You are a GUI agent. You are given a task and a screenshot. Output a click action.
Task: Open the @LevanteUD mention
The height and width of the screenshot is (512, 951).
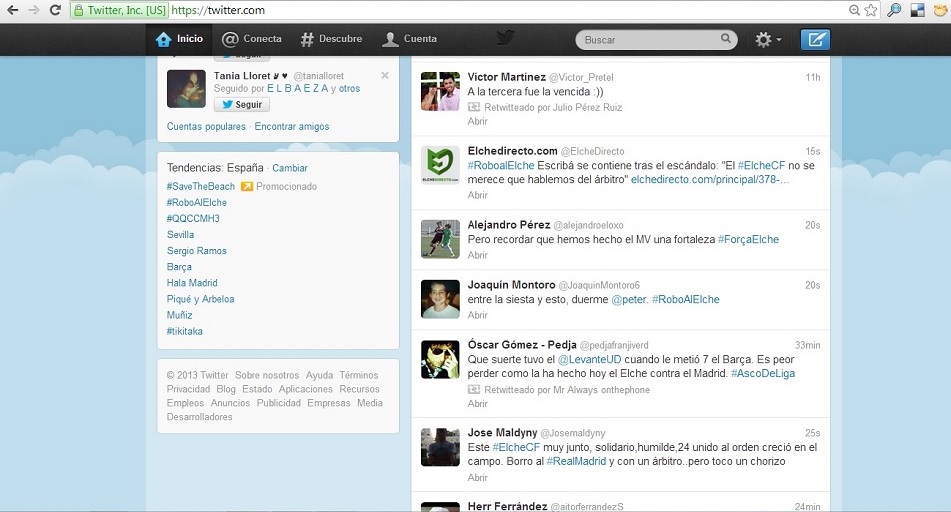(x=590, y=360)
